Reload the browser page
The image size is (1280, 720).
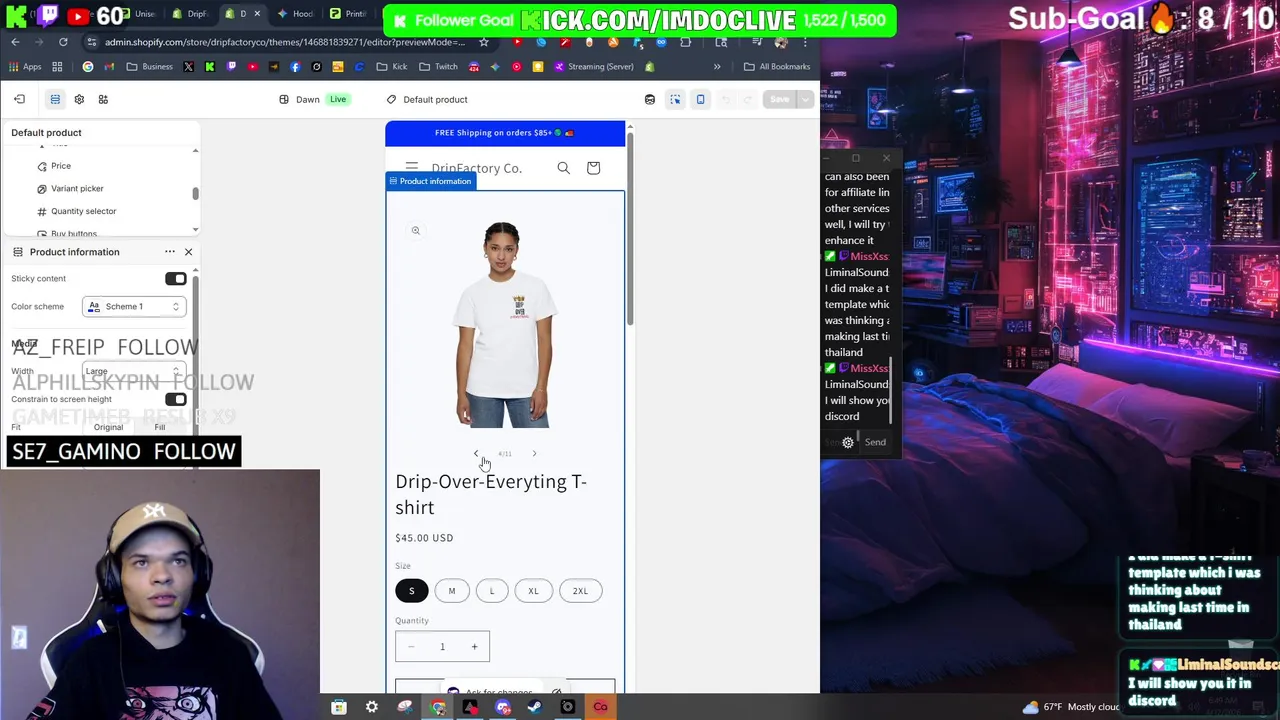coord(63,42)
